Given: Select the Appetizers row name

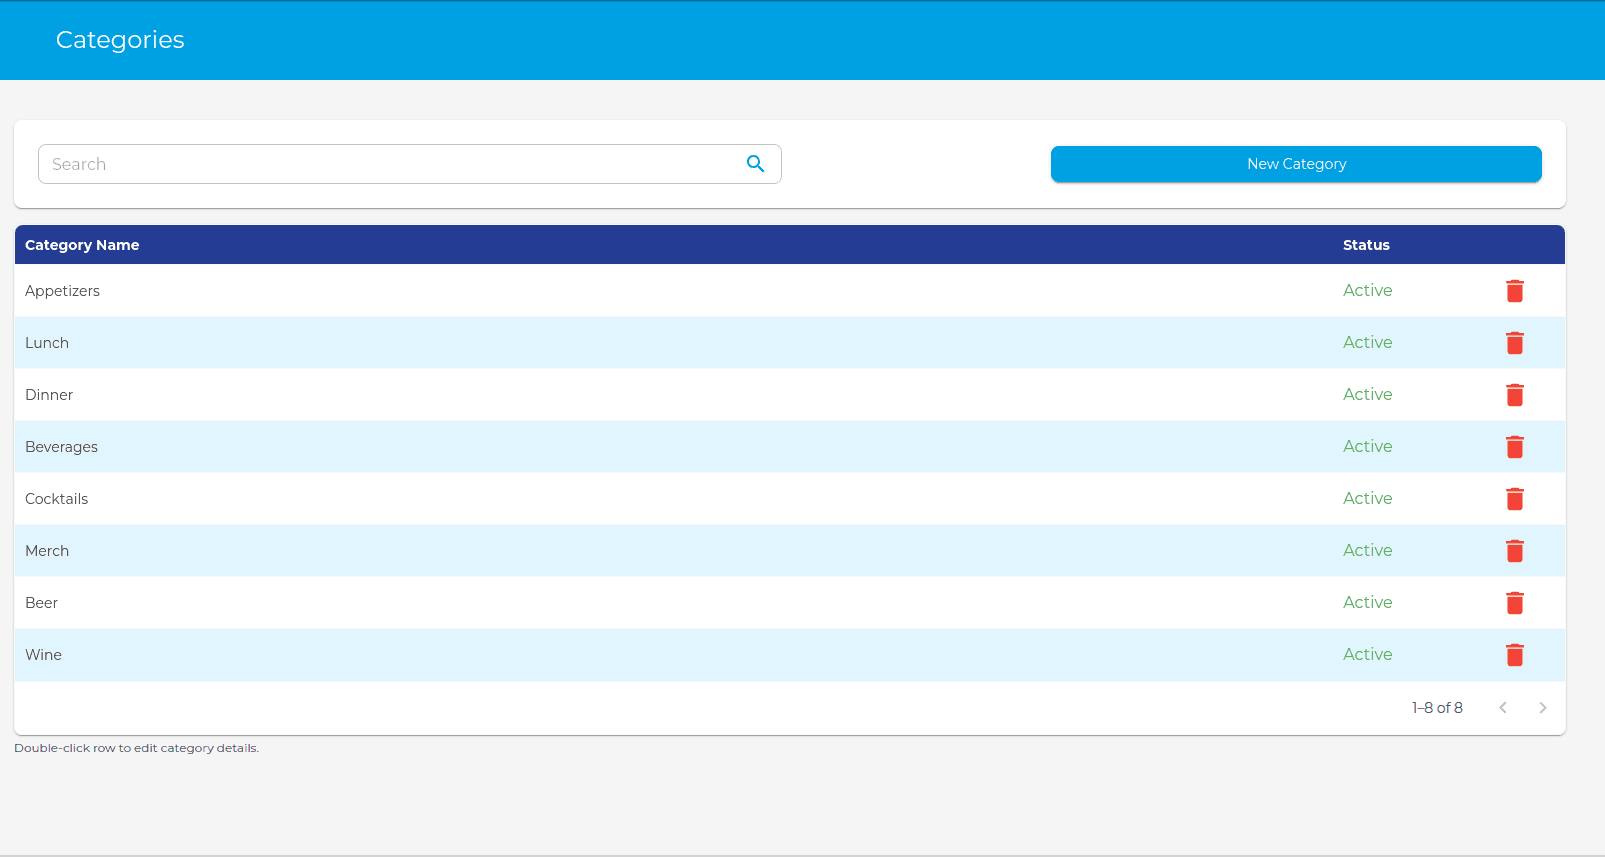Looking at the screenshot, I should [x=62, y=291].
